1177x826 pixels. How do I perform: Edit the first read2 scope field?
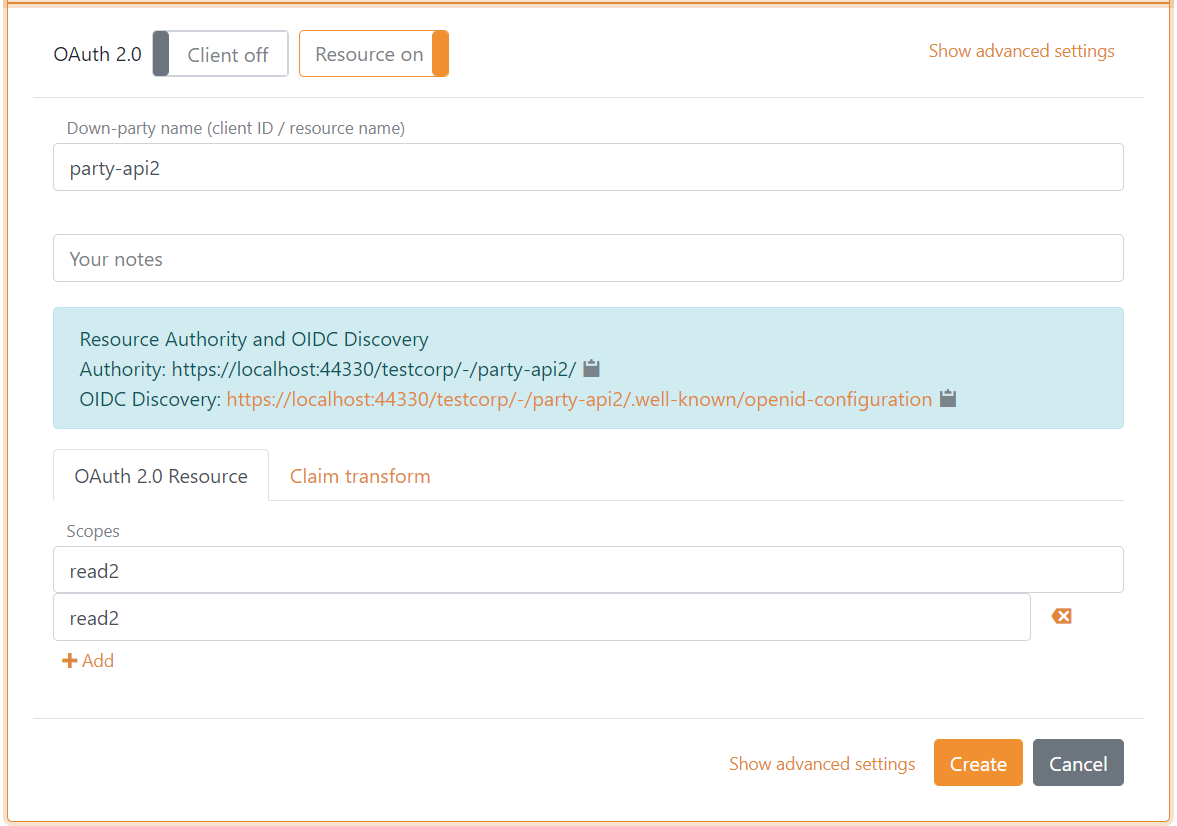click(x=587, y=570)
